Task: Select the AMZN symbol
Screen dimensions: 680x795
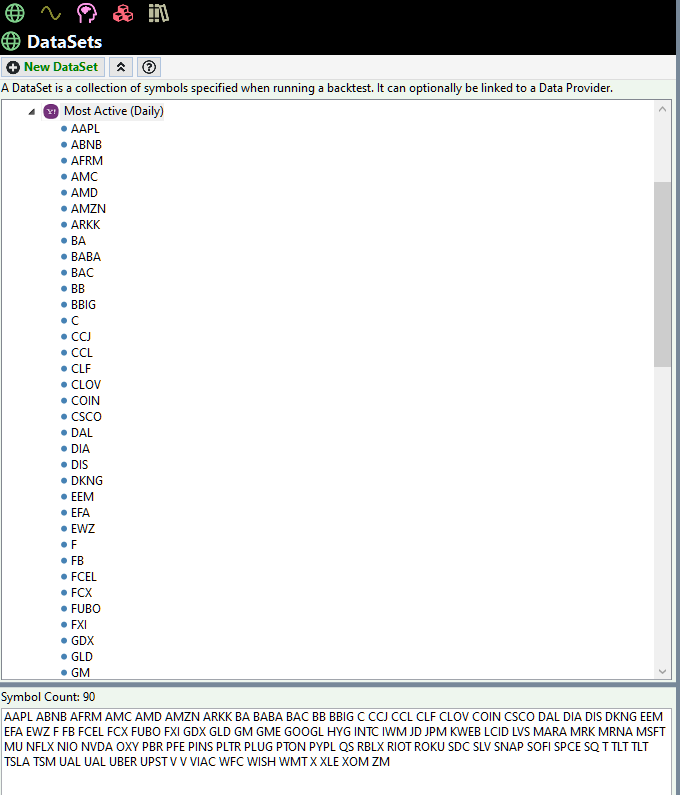Action: [88, 209]
